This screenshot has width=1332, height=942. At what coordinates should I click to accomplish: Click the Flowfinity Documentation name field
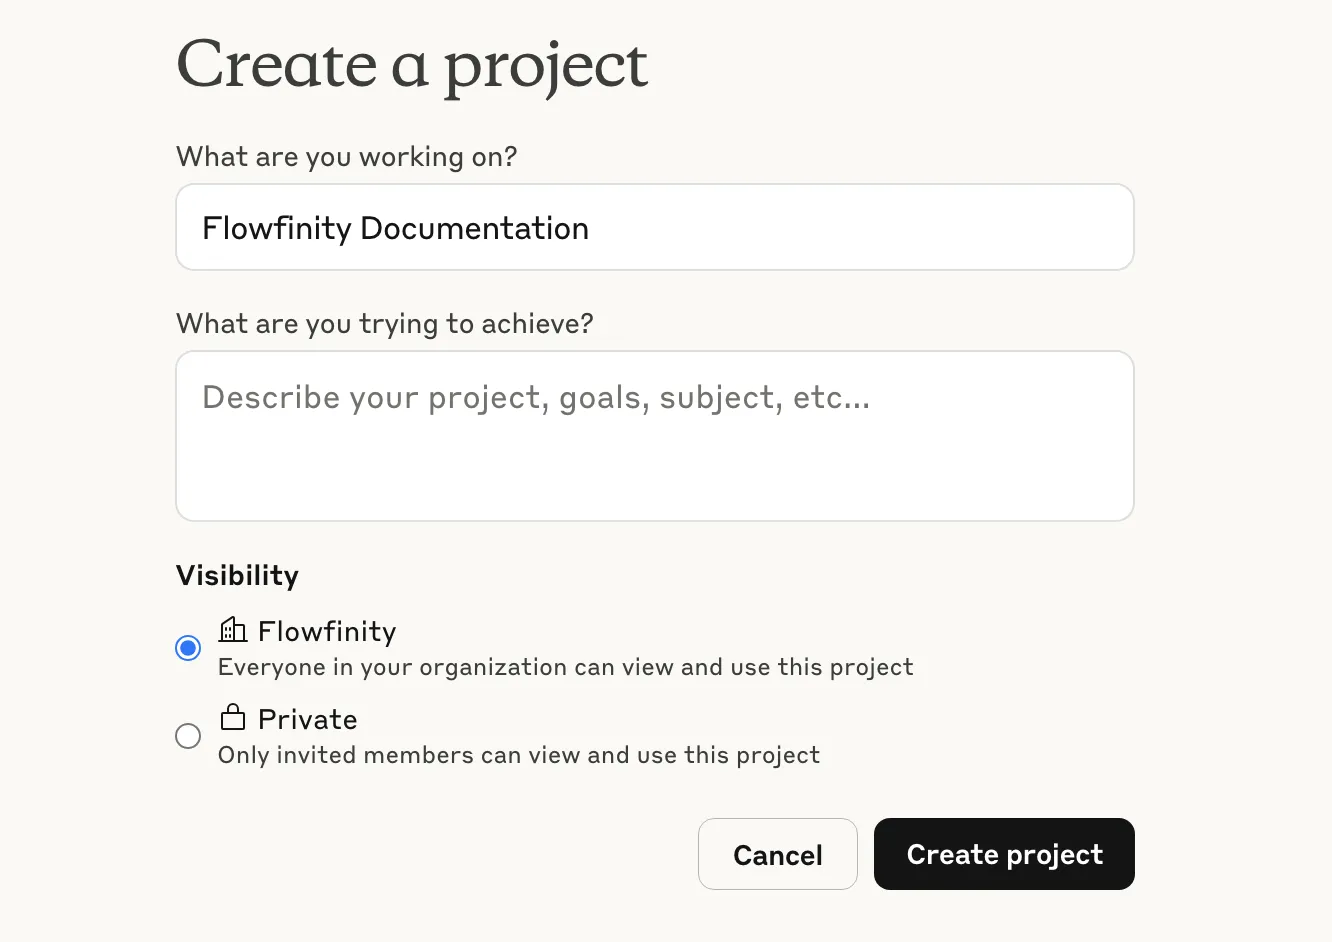pyautogui.click(x=654, y=227)
